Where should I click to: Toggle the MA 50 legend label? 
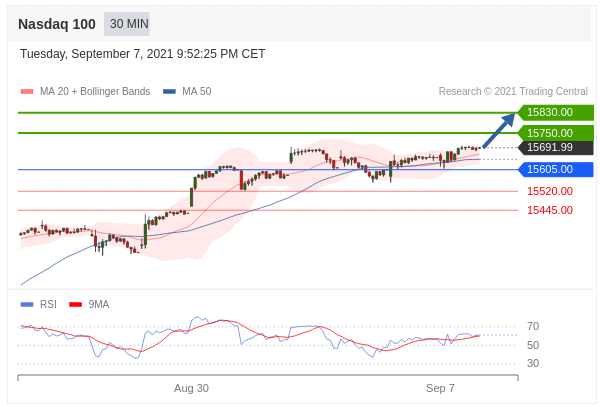pos(196,92)
